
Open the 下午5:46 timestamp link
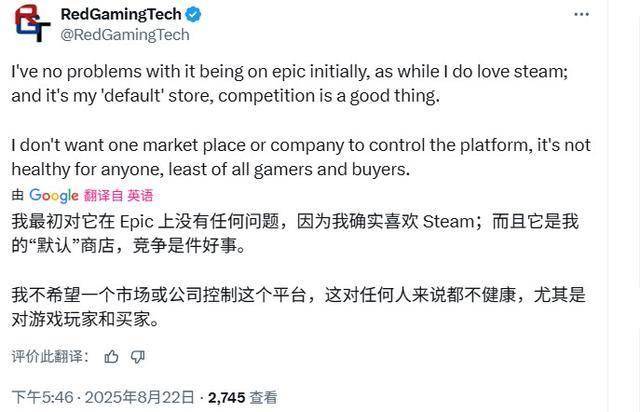click(x=42, y=397)
